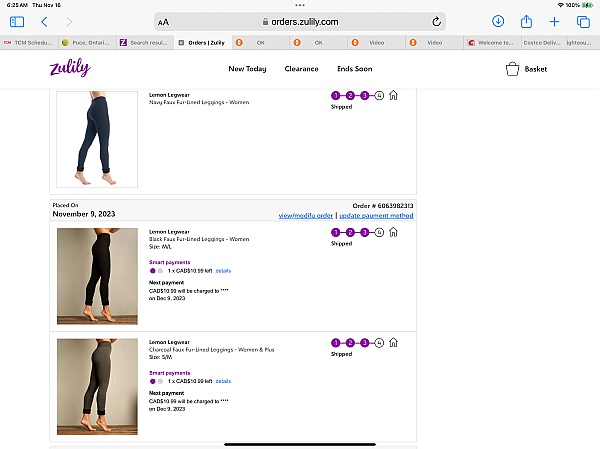Switch to the Puce, Ontario tab

(x=87, y=42)
